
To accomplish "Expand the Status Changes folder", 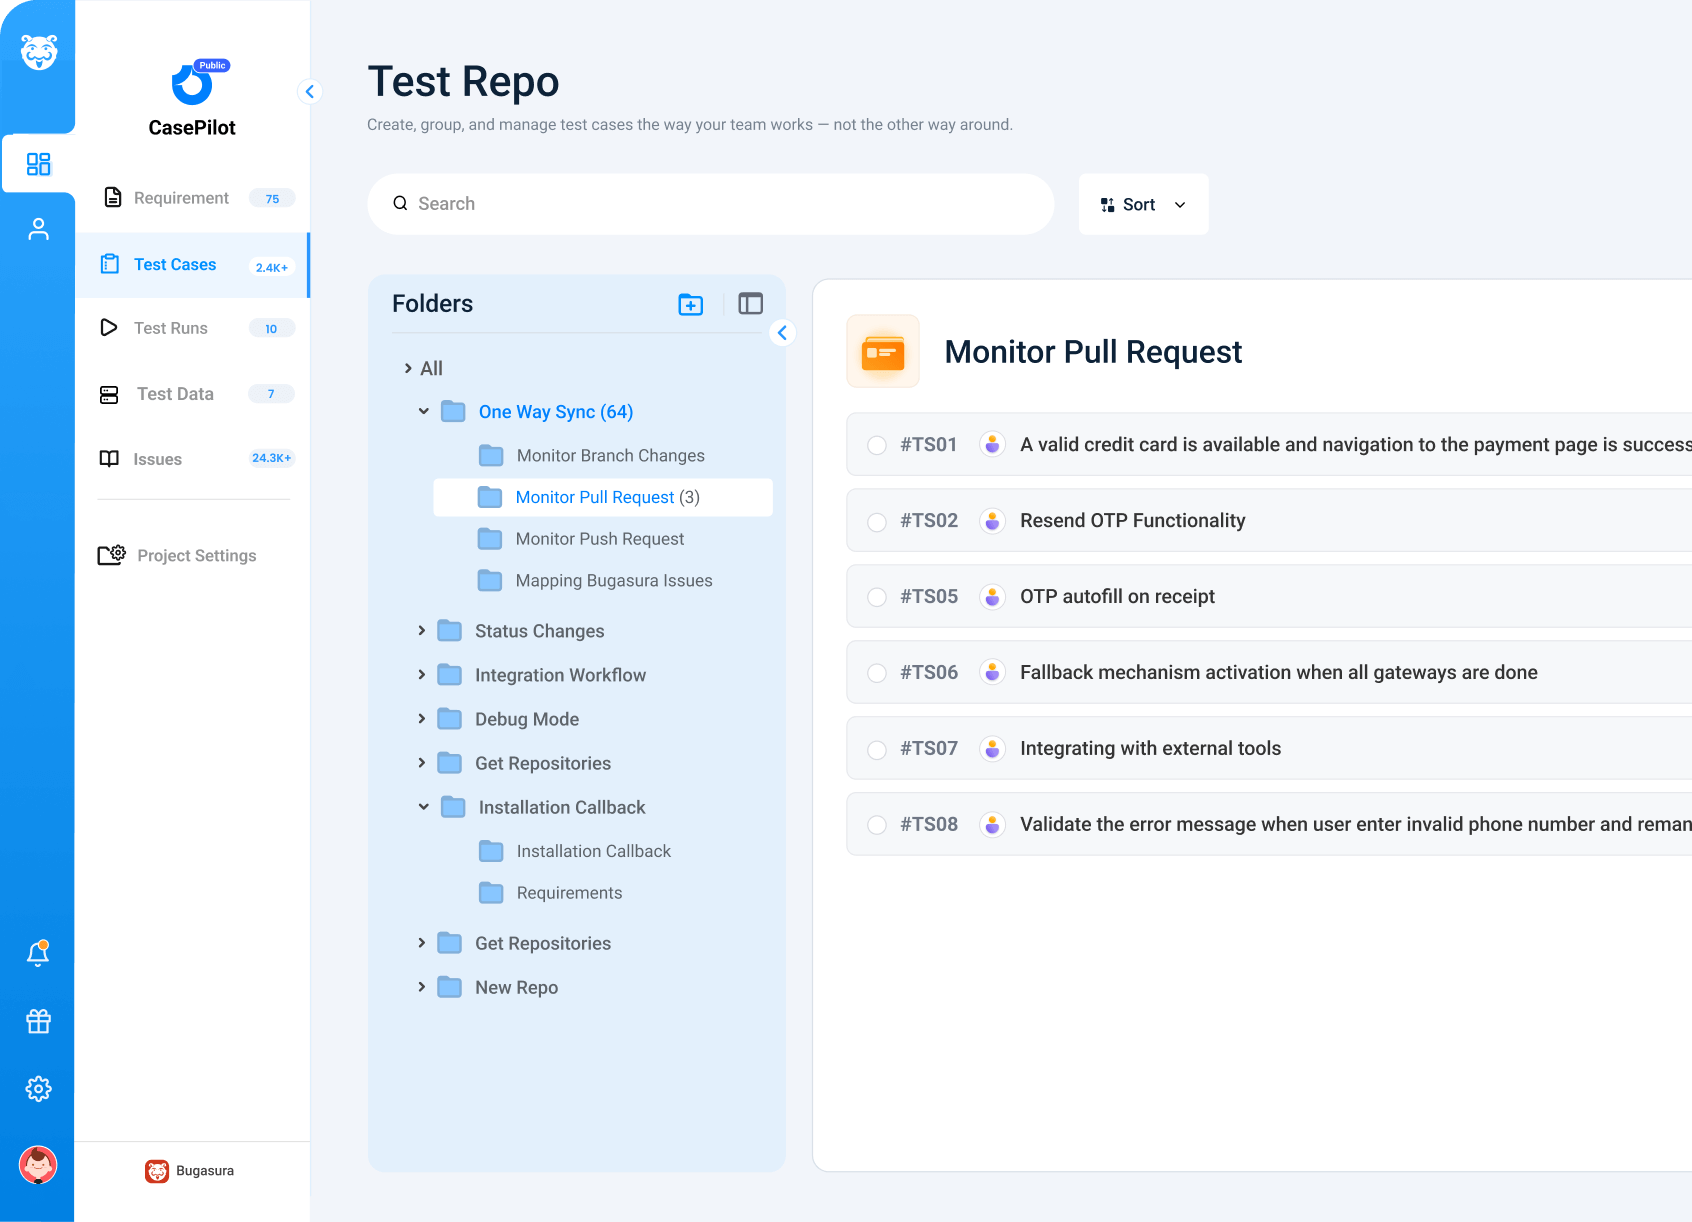I will pyautogui.click(x=422, y=631).
